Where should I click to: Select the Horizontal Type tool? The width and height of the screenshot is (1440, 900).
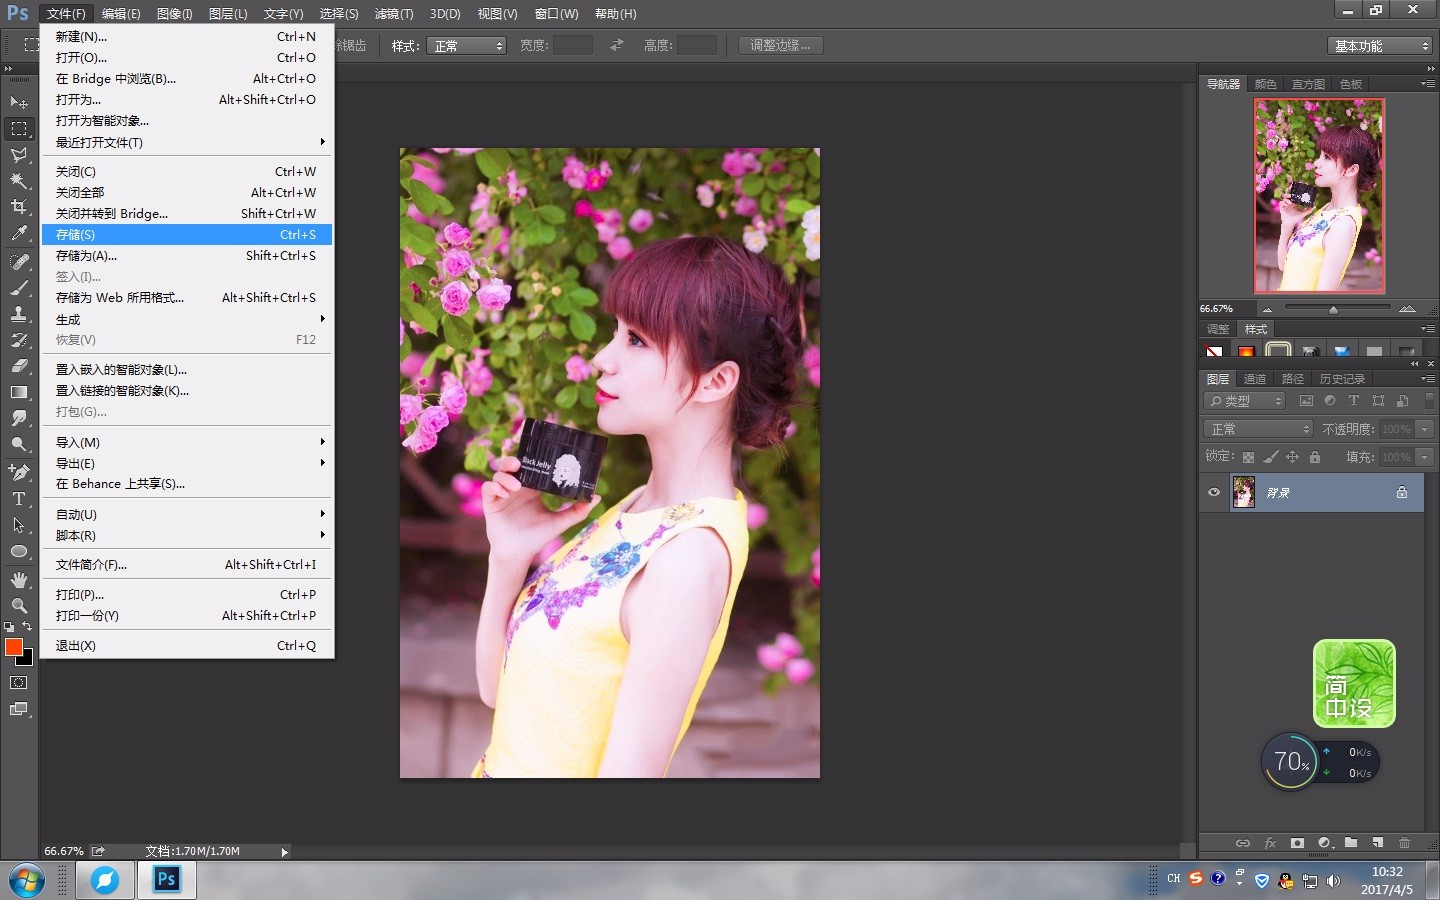pos(19,498)
